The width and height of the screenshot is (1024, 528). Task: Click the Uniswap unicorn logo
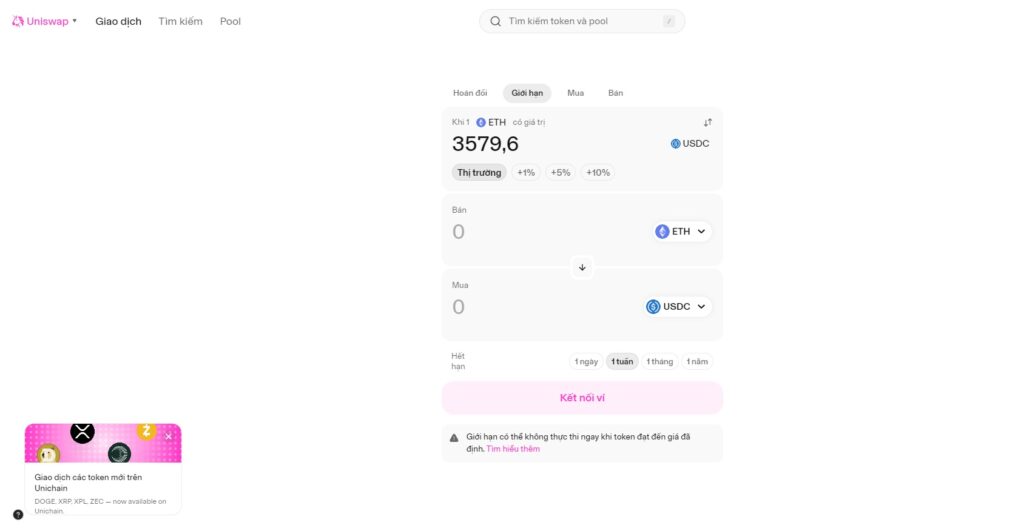[18, 21]
